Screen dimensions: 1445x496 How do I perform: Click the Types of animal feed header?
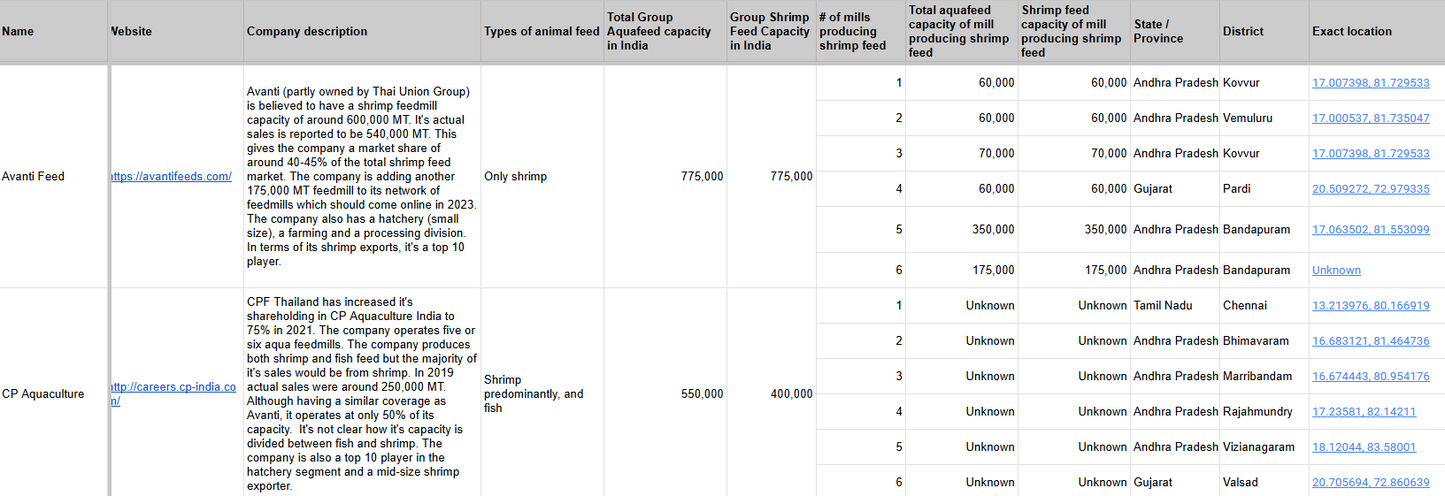(541, 32)
